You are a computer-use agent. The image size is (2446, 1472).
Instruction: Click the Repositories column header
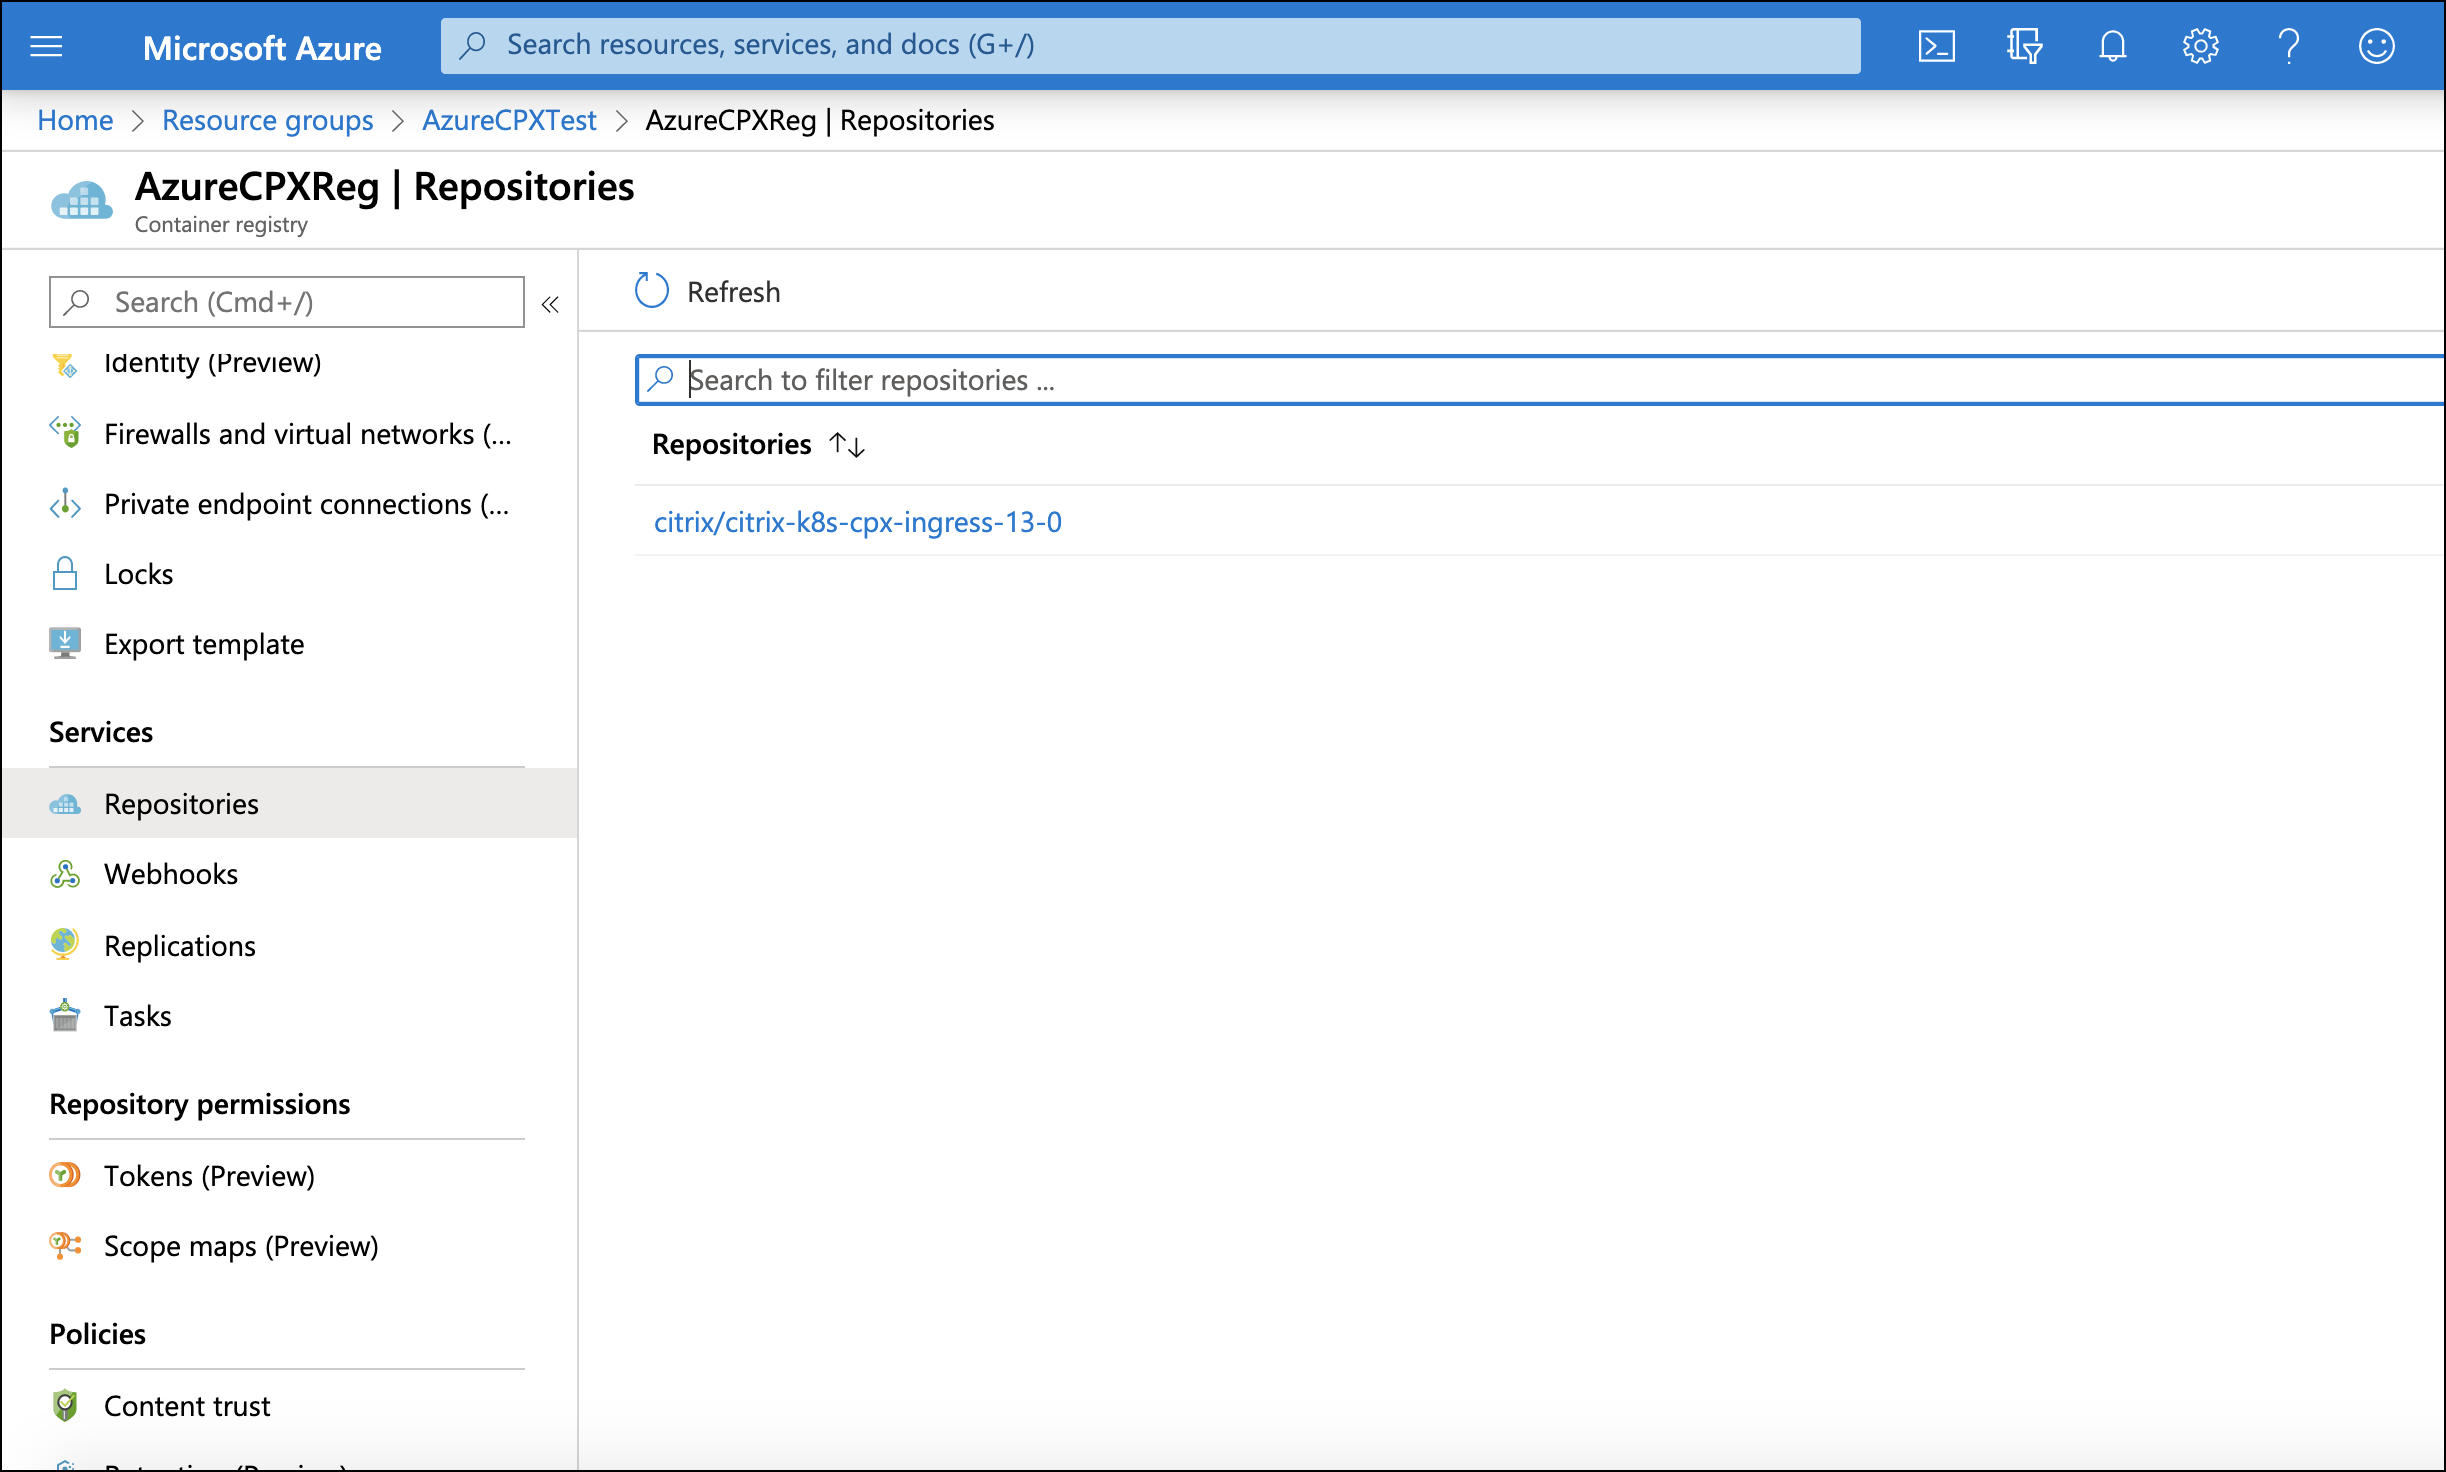[x=731, y=444]
